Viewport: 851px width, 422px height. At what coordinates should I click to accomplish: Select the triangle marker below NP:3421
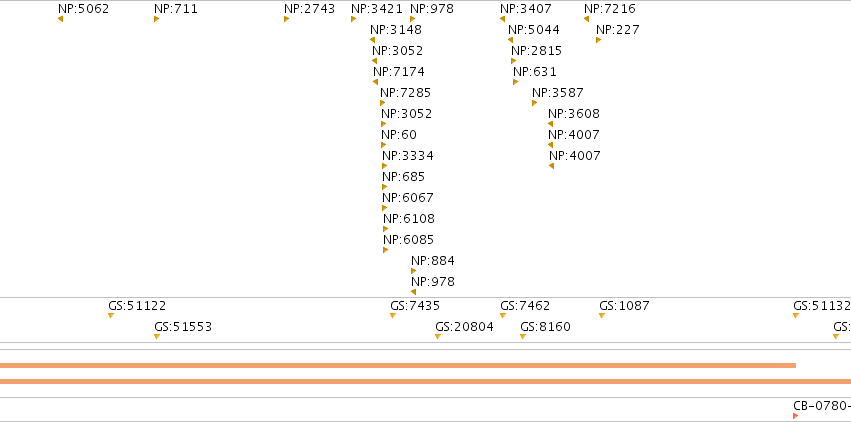pyautogui.click(x=353, y=19)
